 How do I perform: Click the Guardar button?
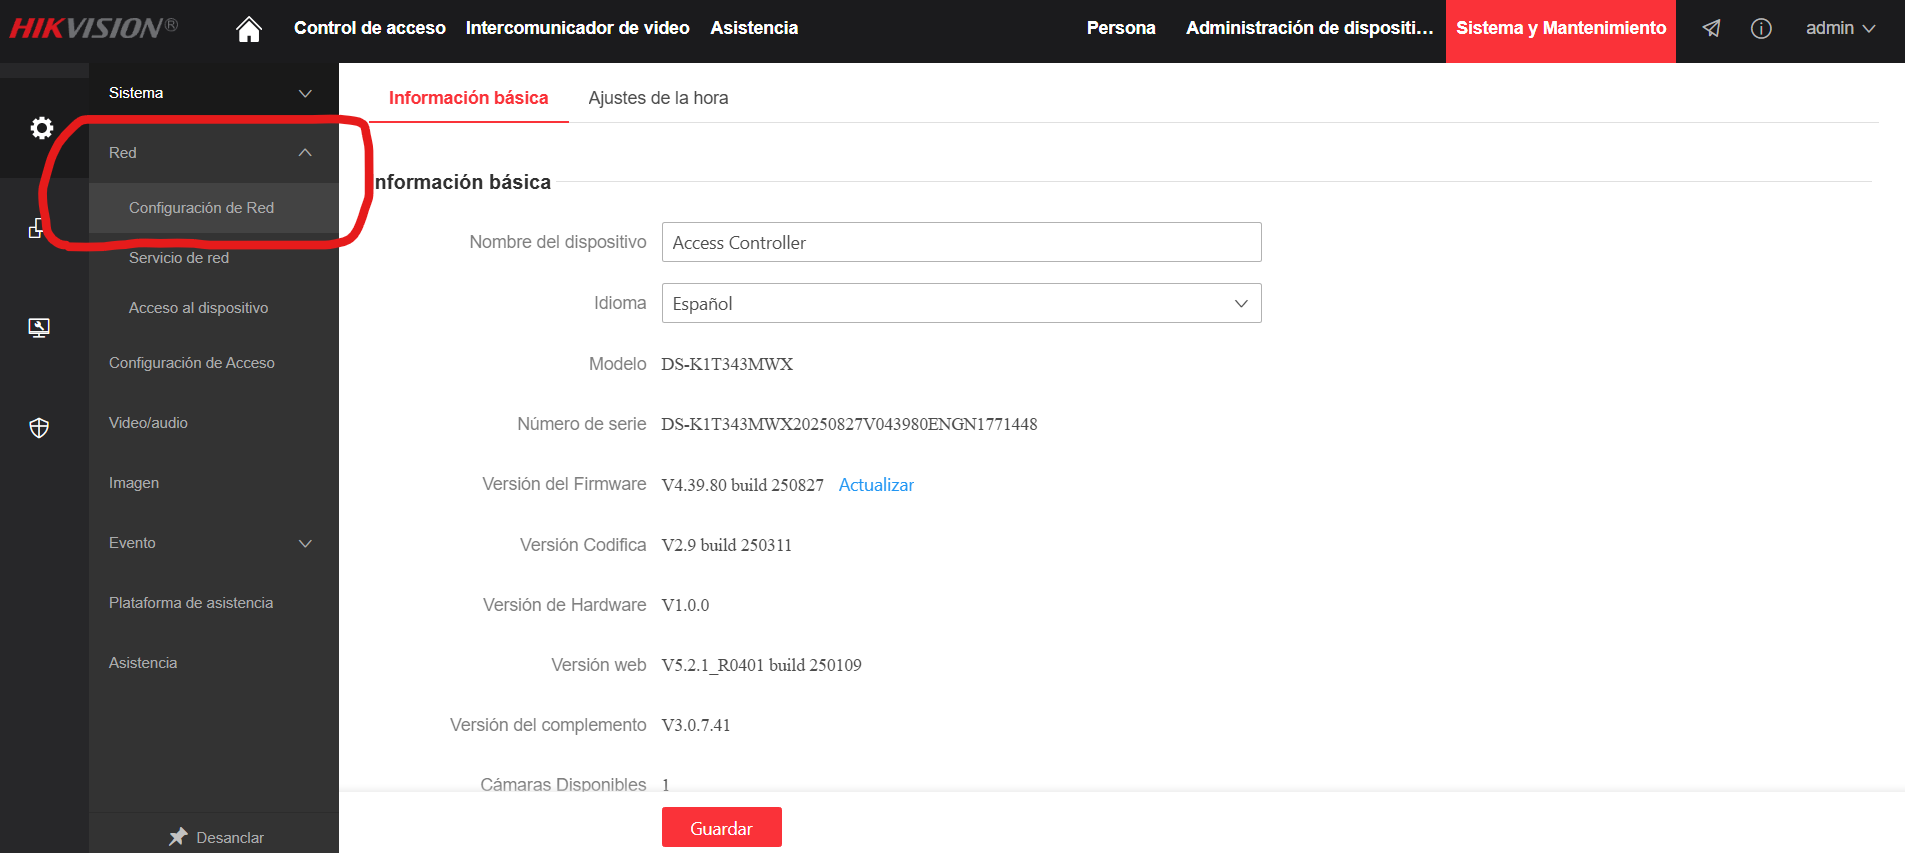pos(721,828)
